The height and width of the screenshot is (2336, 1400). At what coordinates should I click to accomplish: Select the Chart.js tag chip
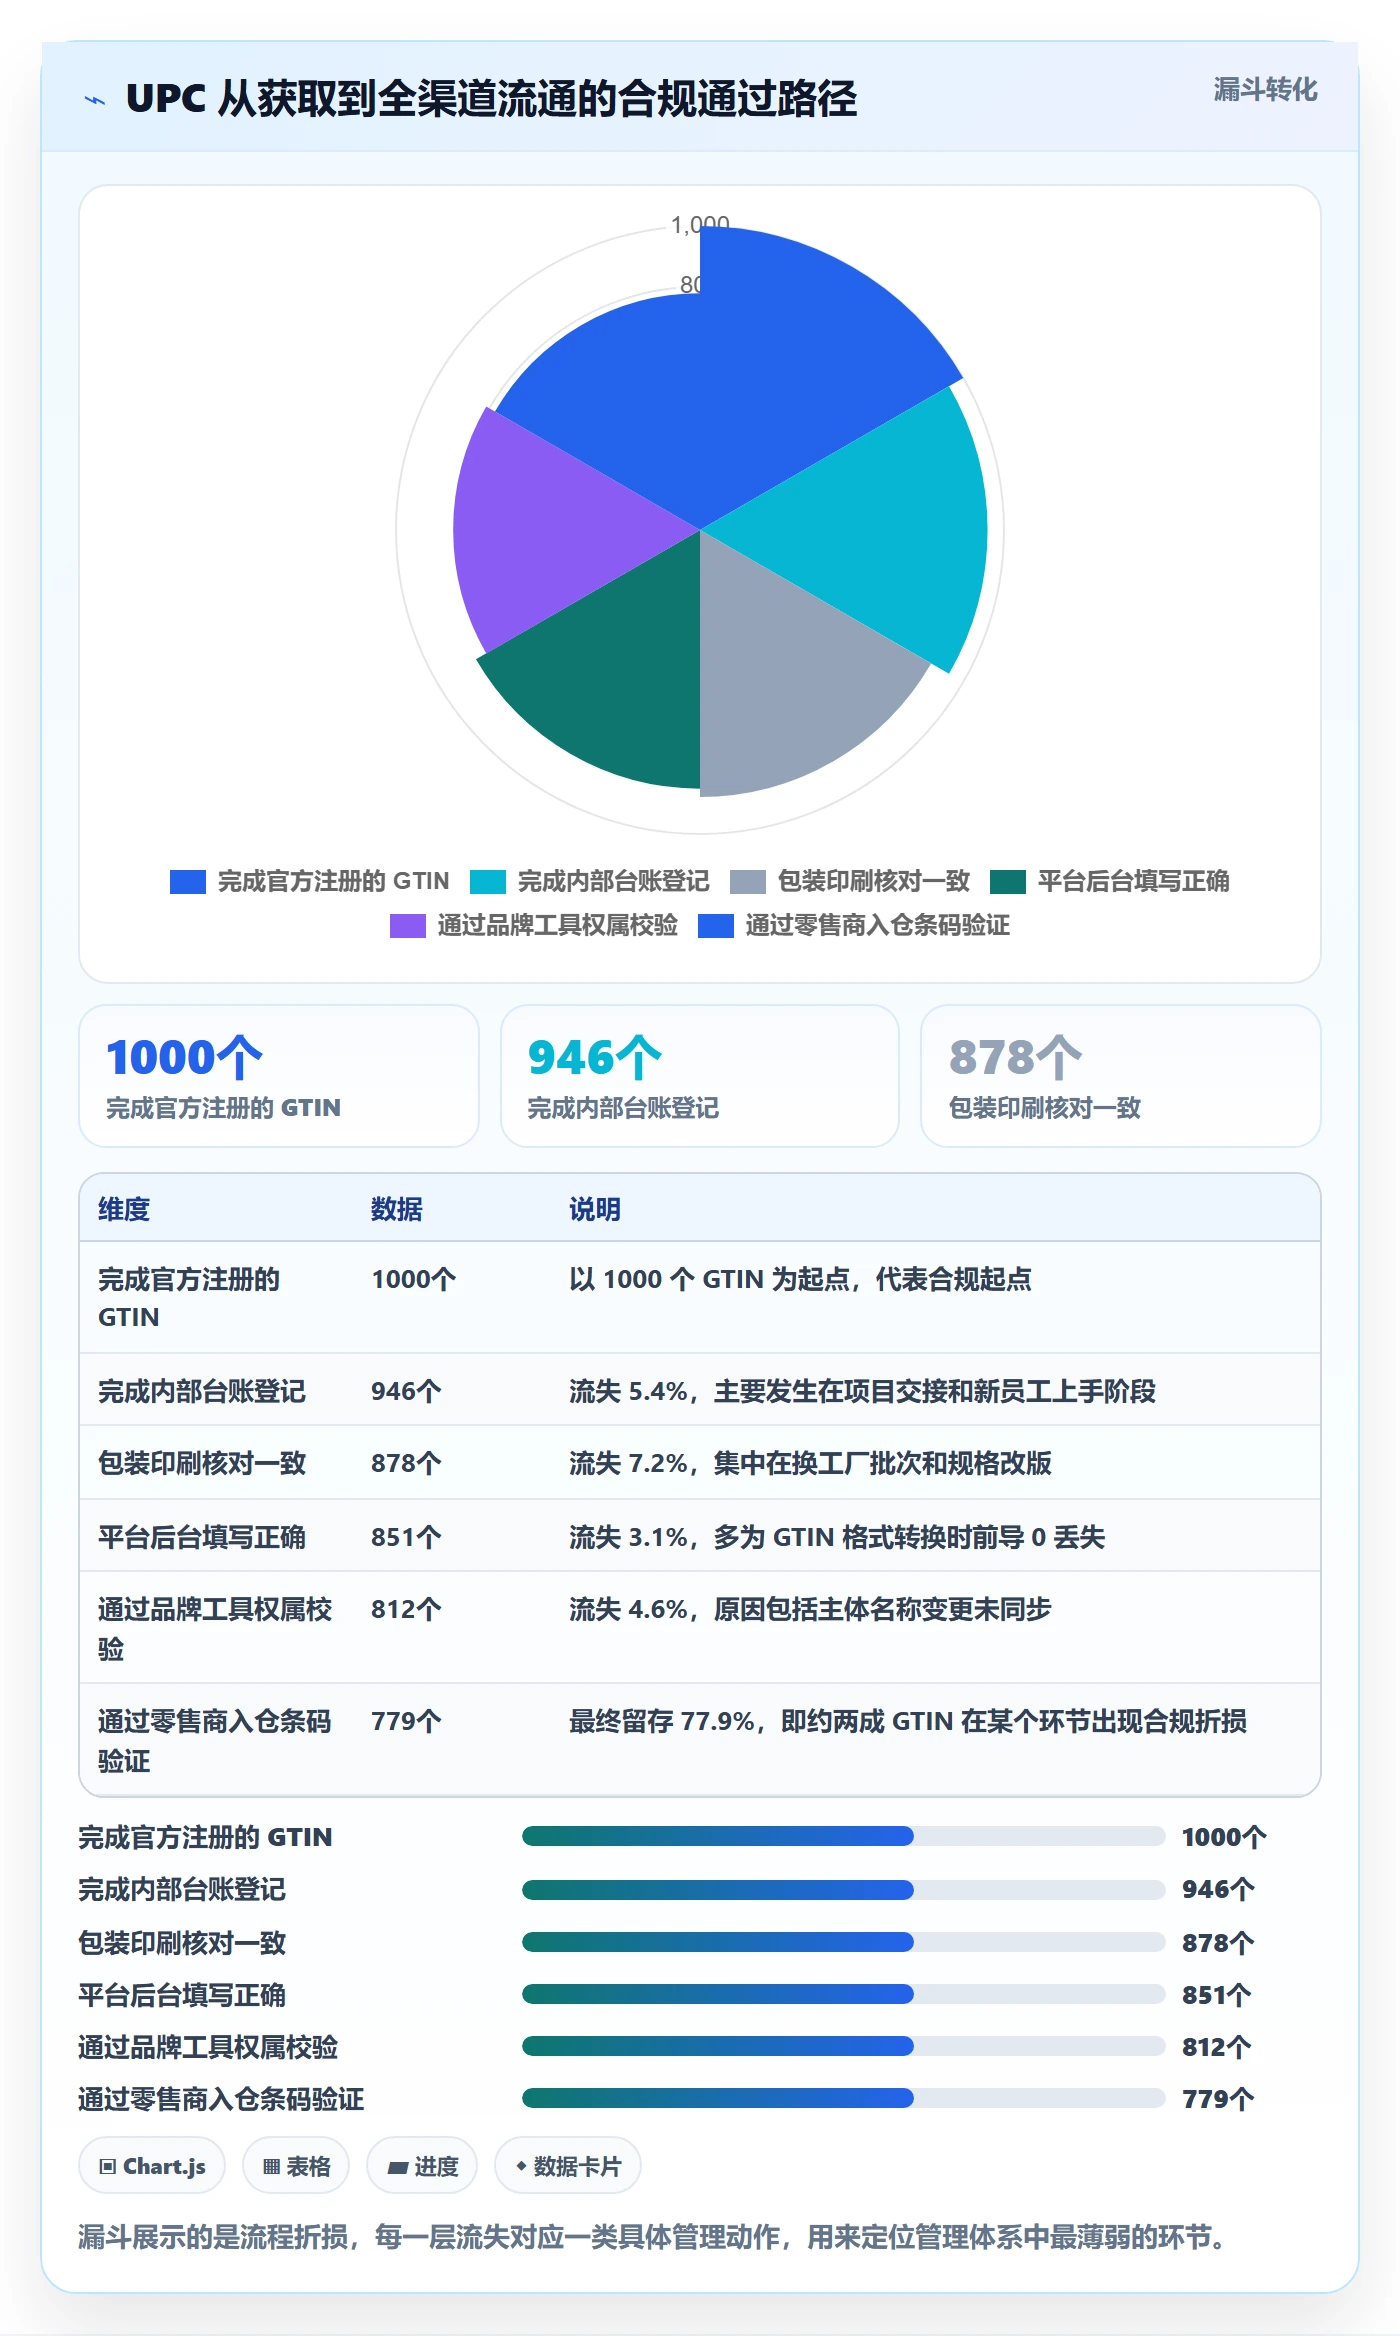(152, 2166)
